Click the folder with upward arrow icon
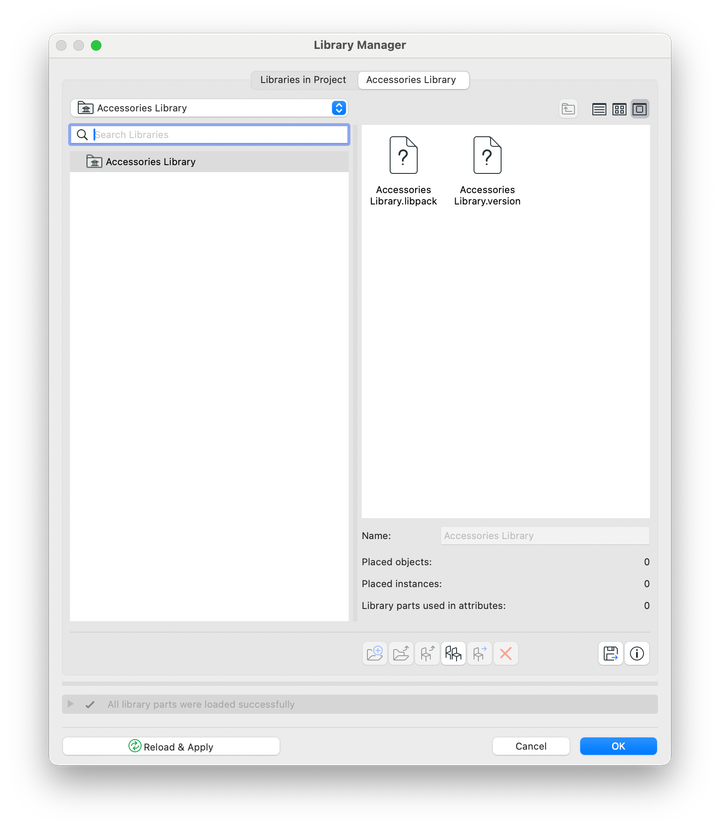720x830 pixels. pos(401,653)
